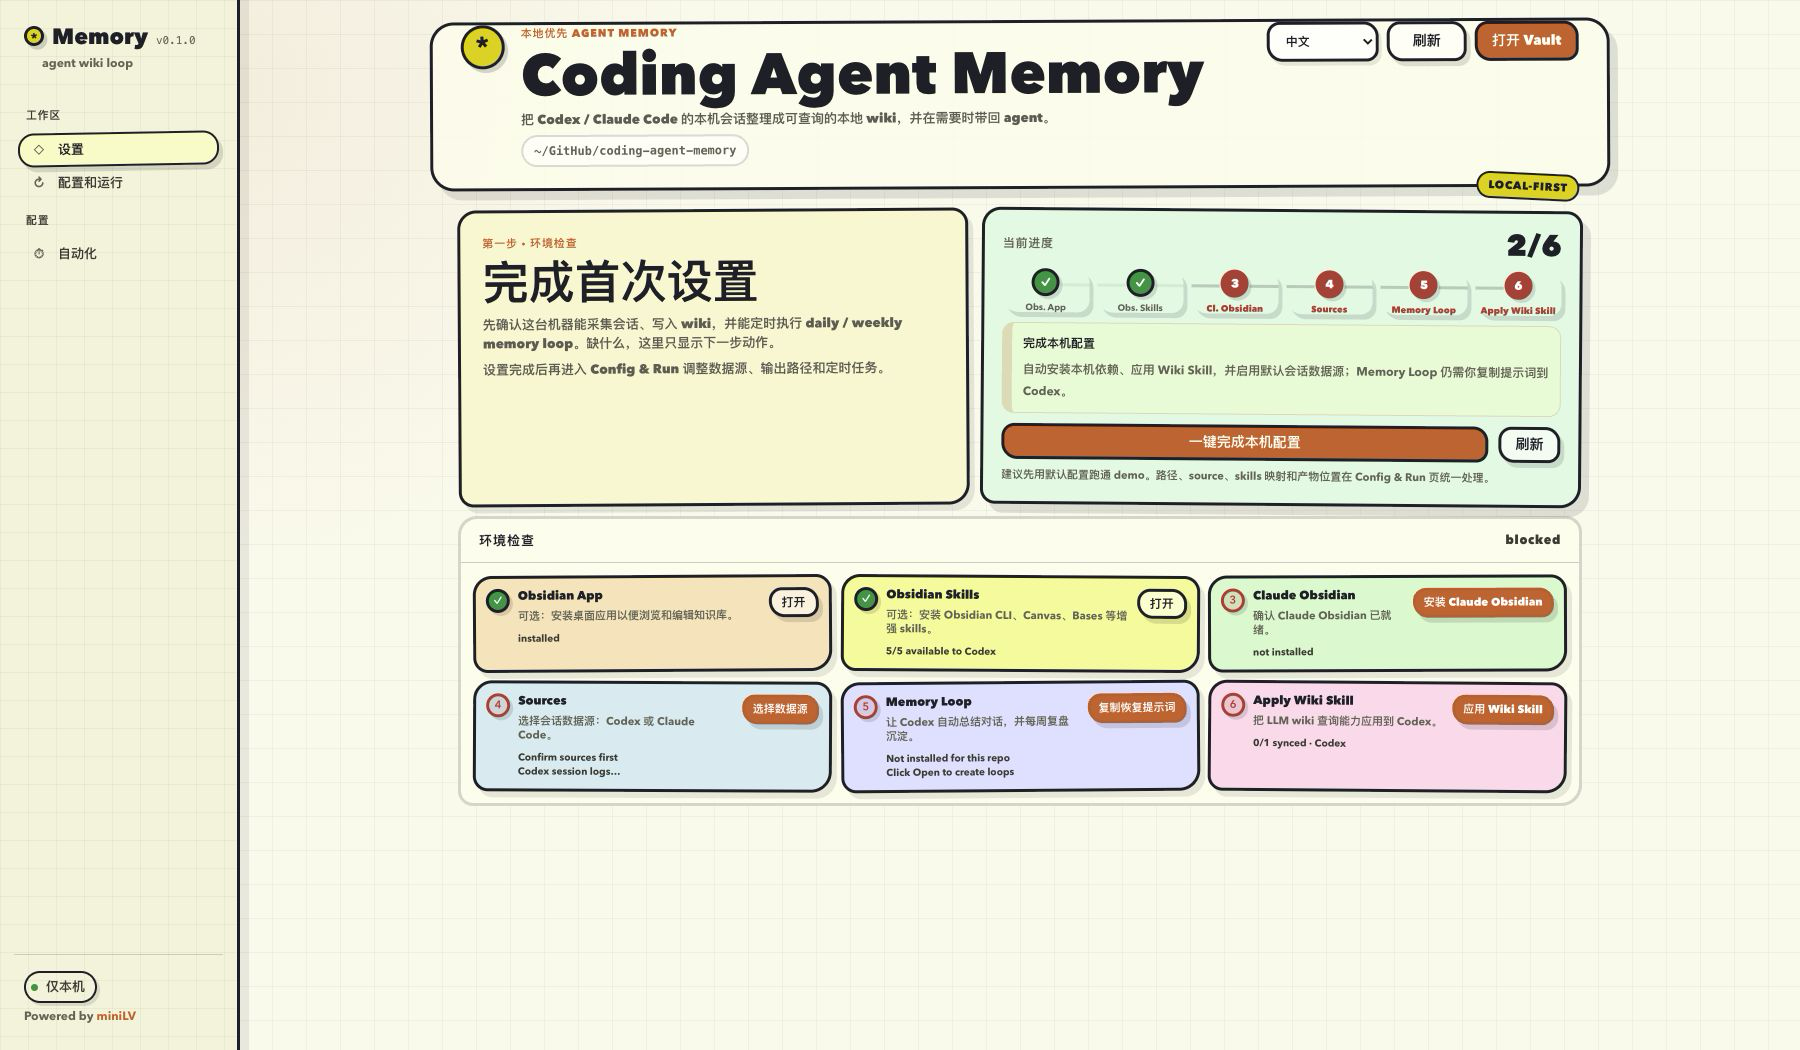
Task: Click 打开 on Obsidian App card
Action: (793, 602)
